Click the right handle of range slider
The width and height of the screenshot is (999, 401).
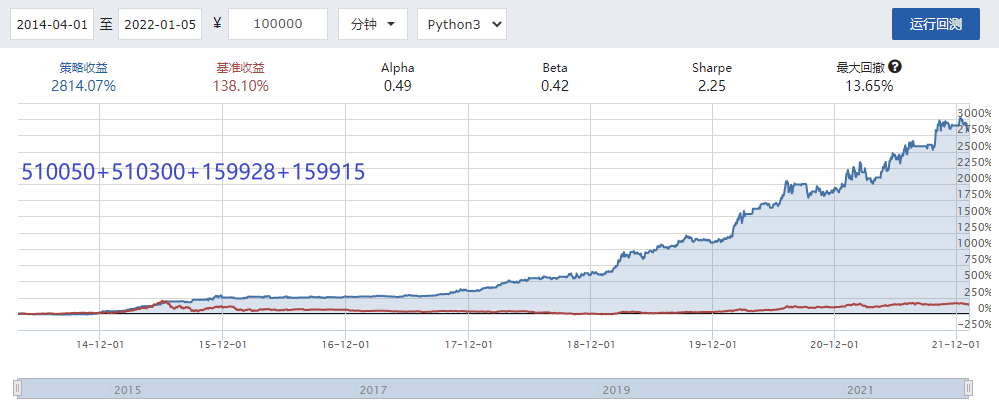tap(968, 388)
